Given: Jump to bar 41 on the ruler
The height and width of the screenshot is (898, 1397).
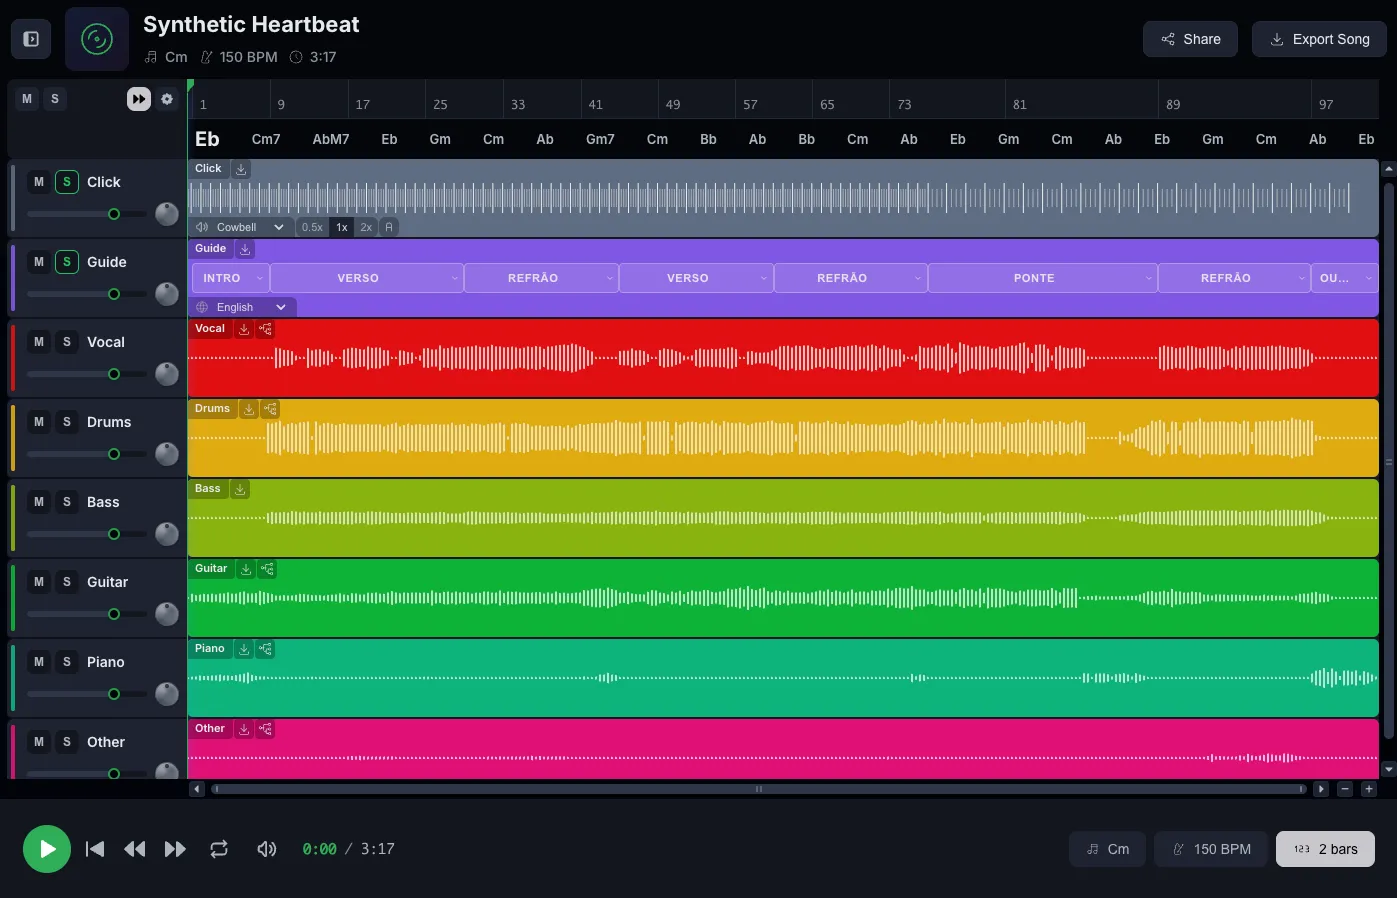Looking at the screenshot, I should tap(596, 104).
